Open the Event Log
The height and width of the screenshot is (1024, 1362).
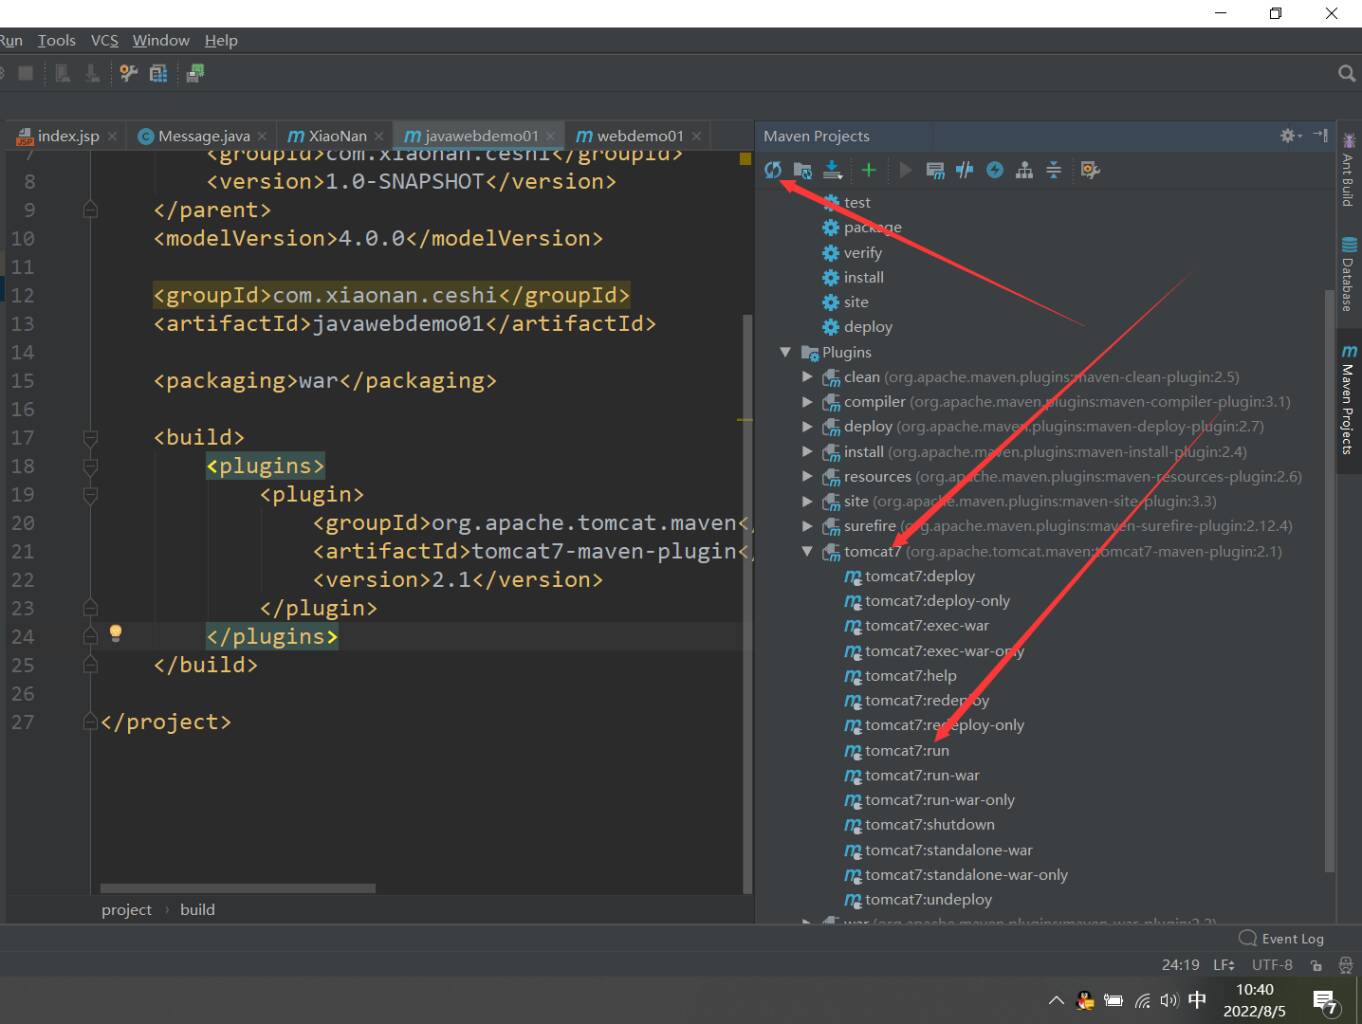pos(1281,938)
